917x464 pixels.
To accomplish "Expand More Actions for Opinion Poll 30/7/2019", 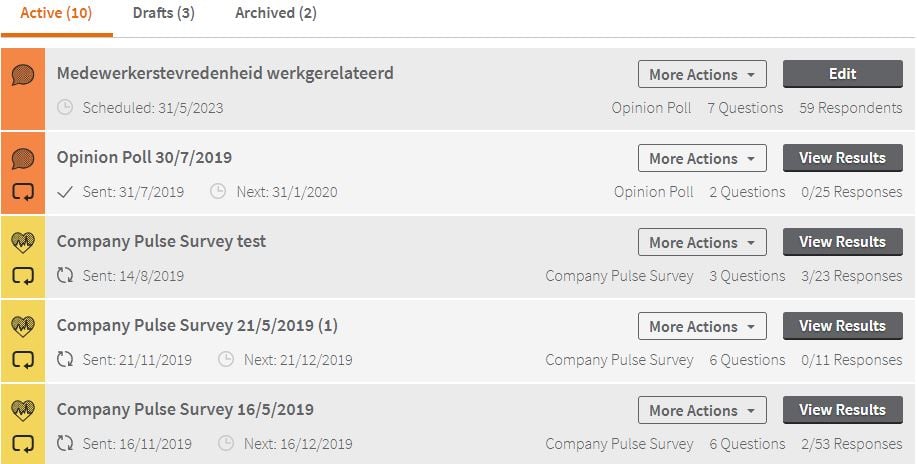I will pos(702,158).
